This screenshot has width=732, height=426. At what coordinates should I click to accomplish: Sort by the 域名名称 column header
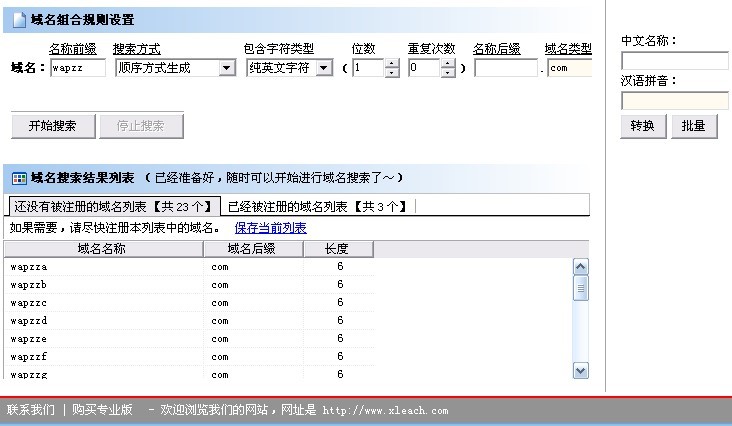[101, 249]
